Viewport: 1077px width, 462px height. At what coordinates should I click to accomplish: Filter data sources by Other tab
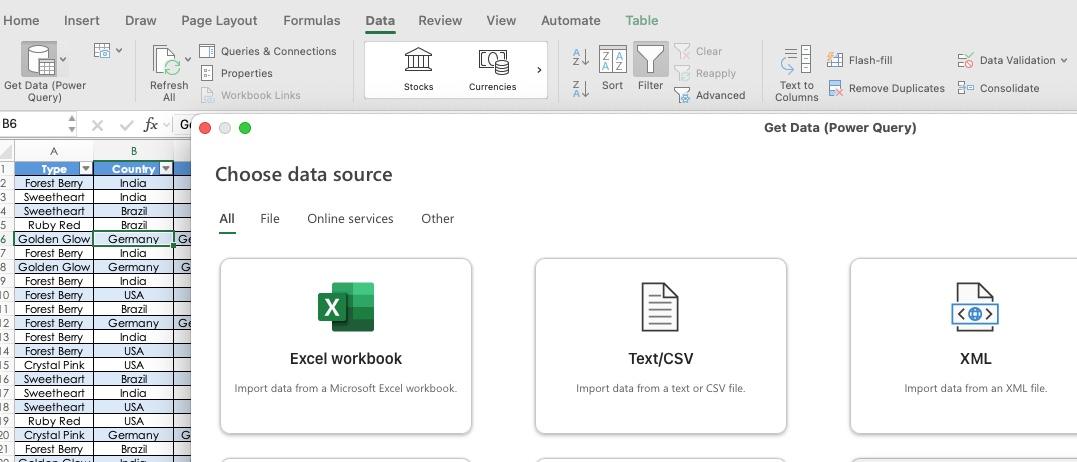pyautogui.click(x=438, y=219)
